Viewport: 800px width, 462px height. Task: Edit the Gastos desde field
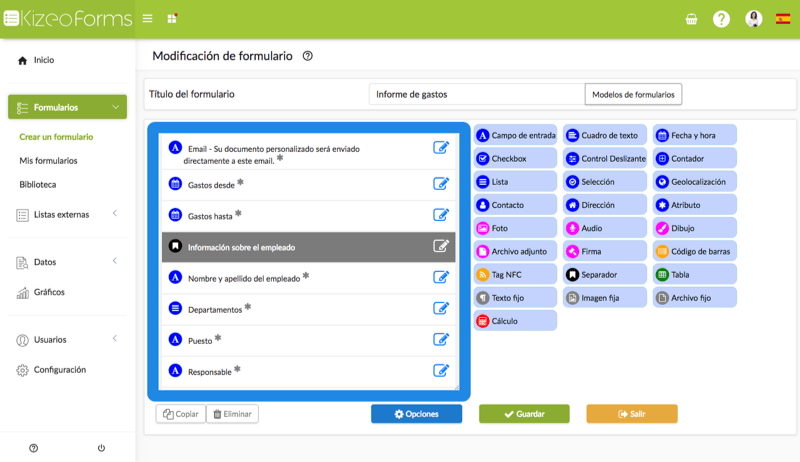441,184
